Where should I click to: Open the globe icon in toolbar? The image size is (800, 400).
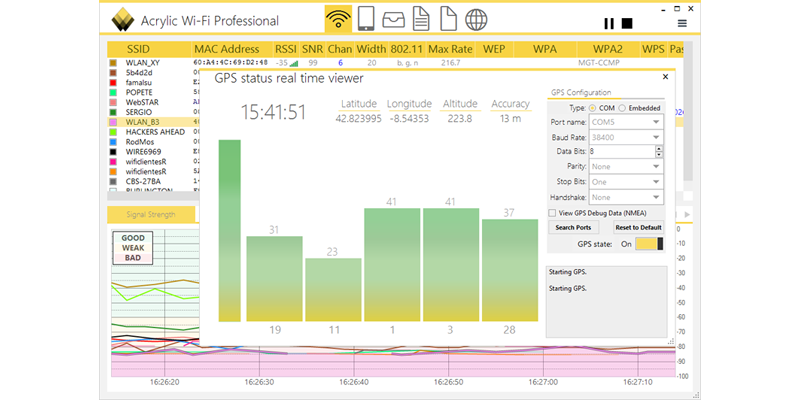(x=477, y=20)
